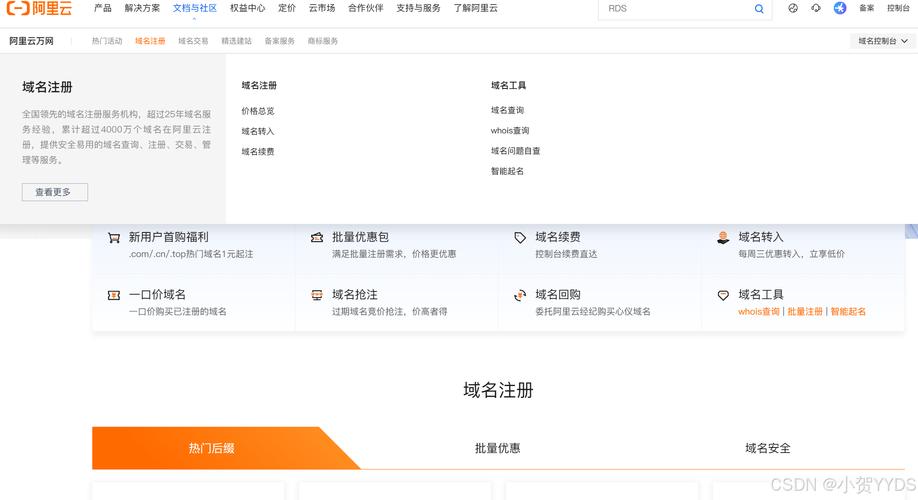
Task: Click the tag icon beside 域名续费
Action: [x=520, y=238]
